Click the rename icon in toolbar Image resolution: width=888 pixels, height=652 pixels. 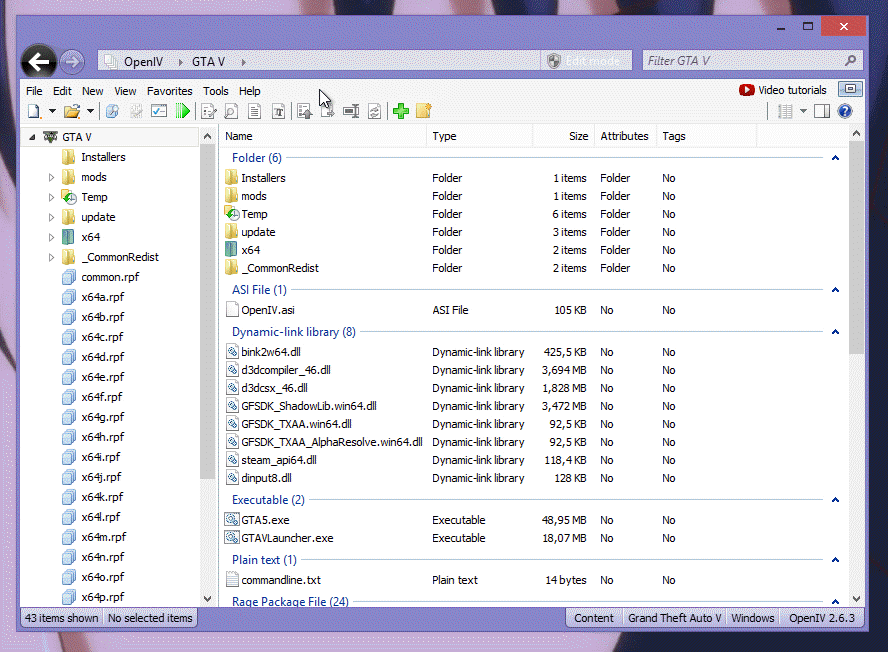click(x=351, y=111)
